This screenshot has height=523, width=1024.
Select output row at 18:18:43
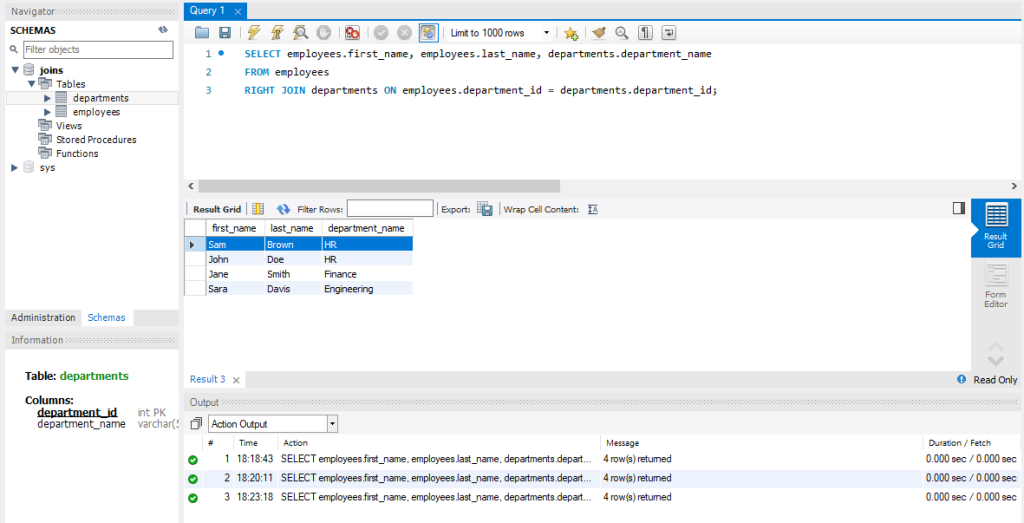[601, 459]
